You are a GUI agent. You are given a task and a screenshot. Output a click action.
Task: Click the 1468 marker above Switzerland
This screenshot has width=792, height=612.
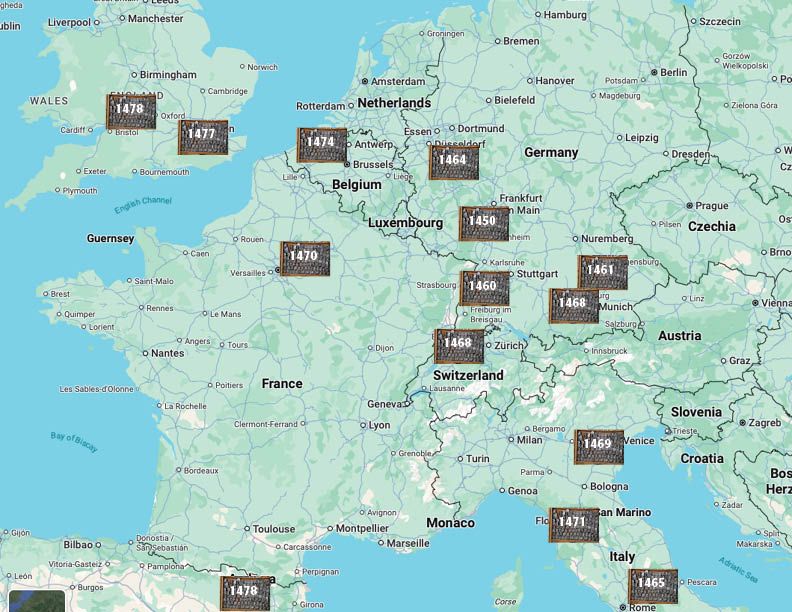tap(459, 346)
